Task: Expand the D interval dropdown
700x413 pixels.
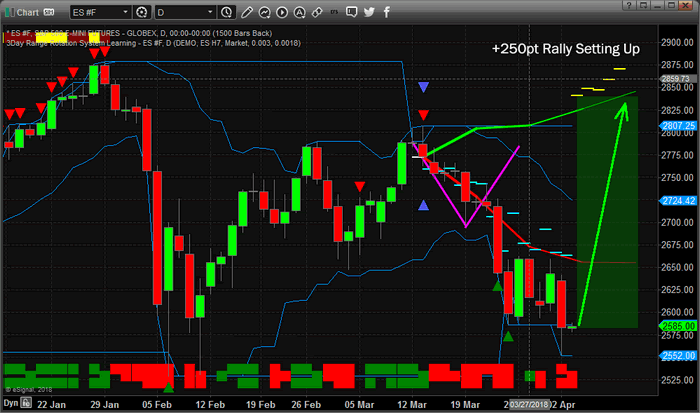Action: click(210, 12)
